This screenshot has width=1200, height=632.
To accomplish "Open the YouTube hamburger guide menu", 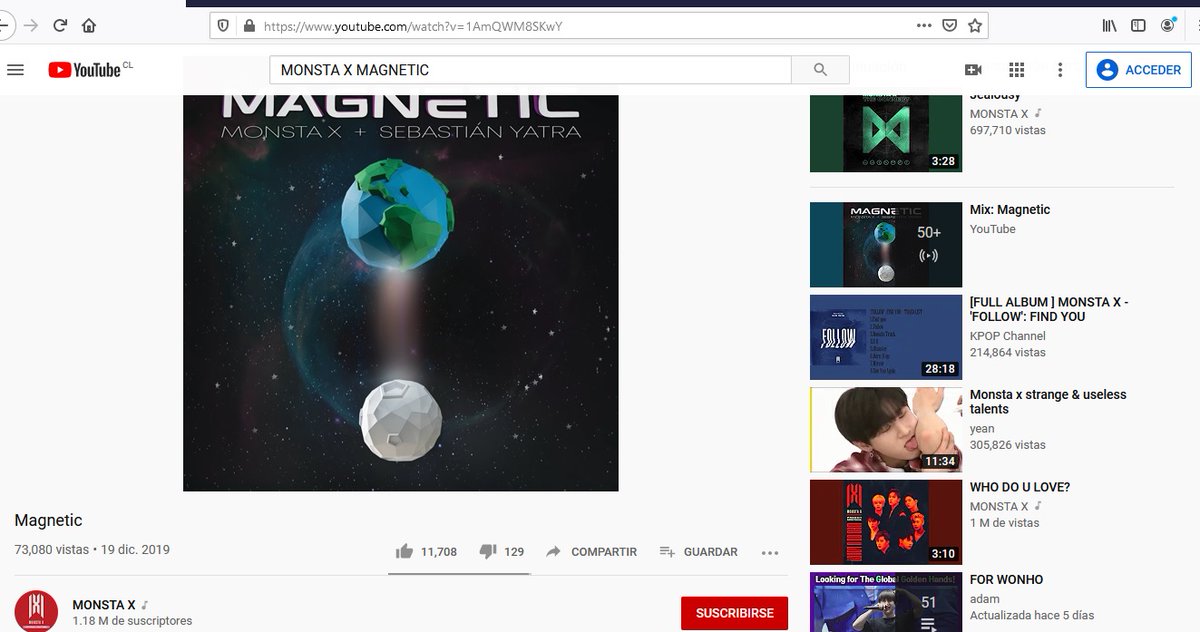I will [x=15, y=70].
